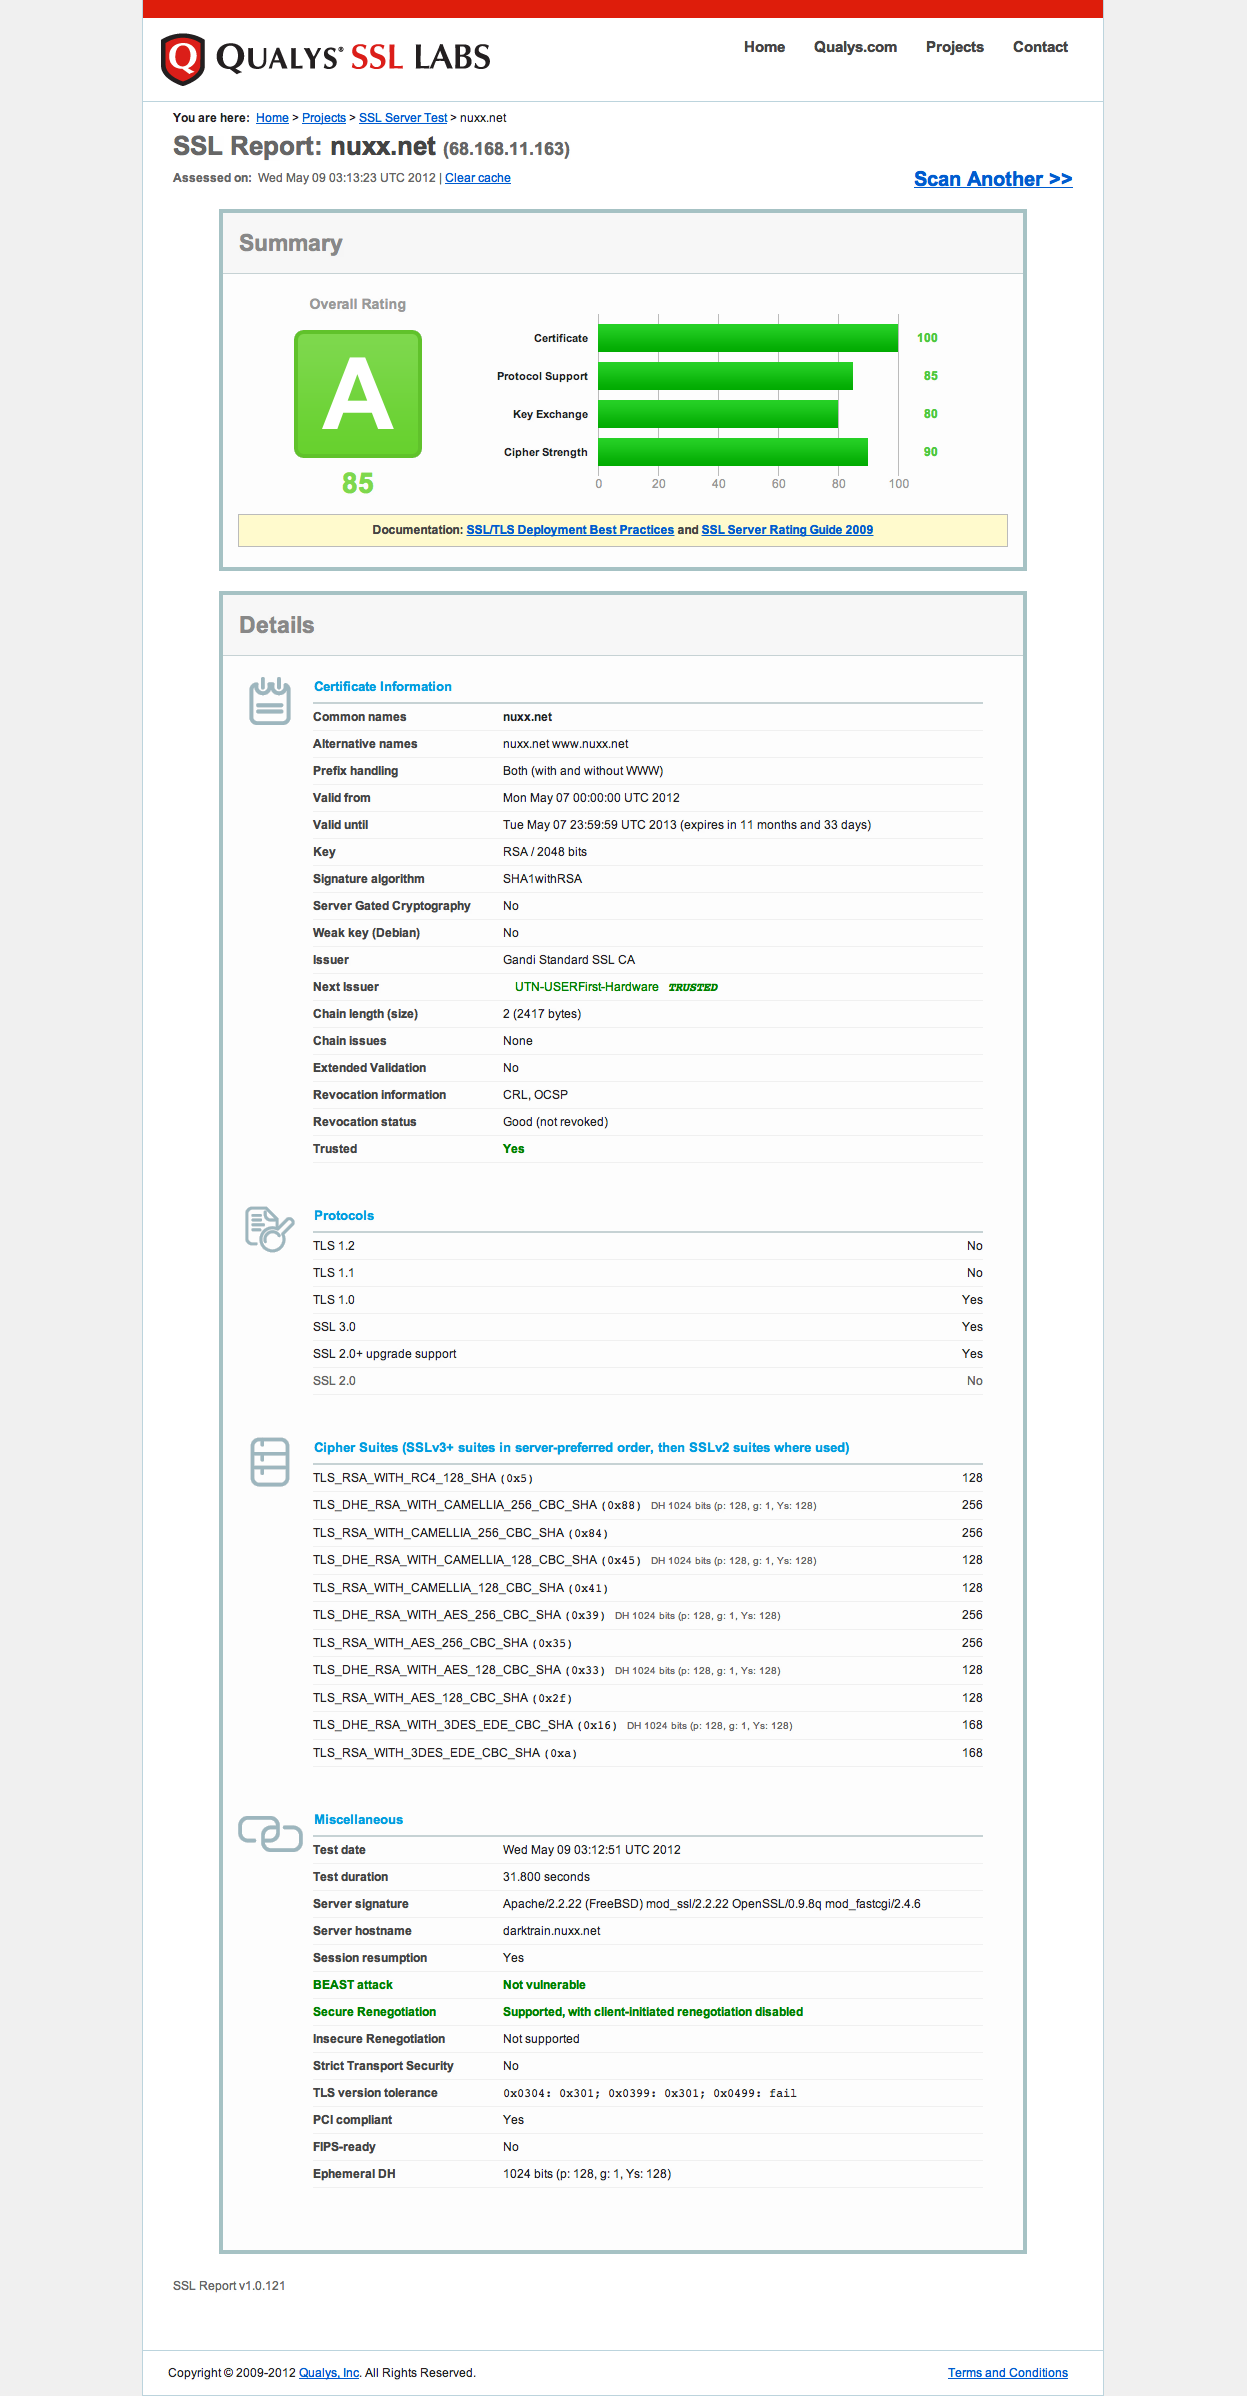Open the Projects navigation menu item
1247x2396 pixels.
(955, 47)
